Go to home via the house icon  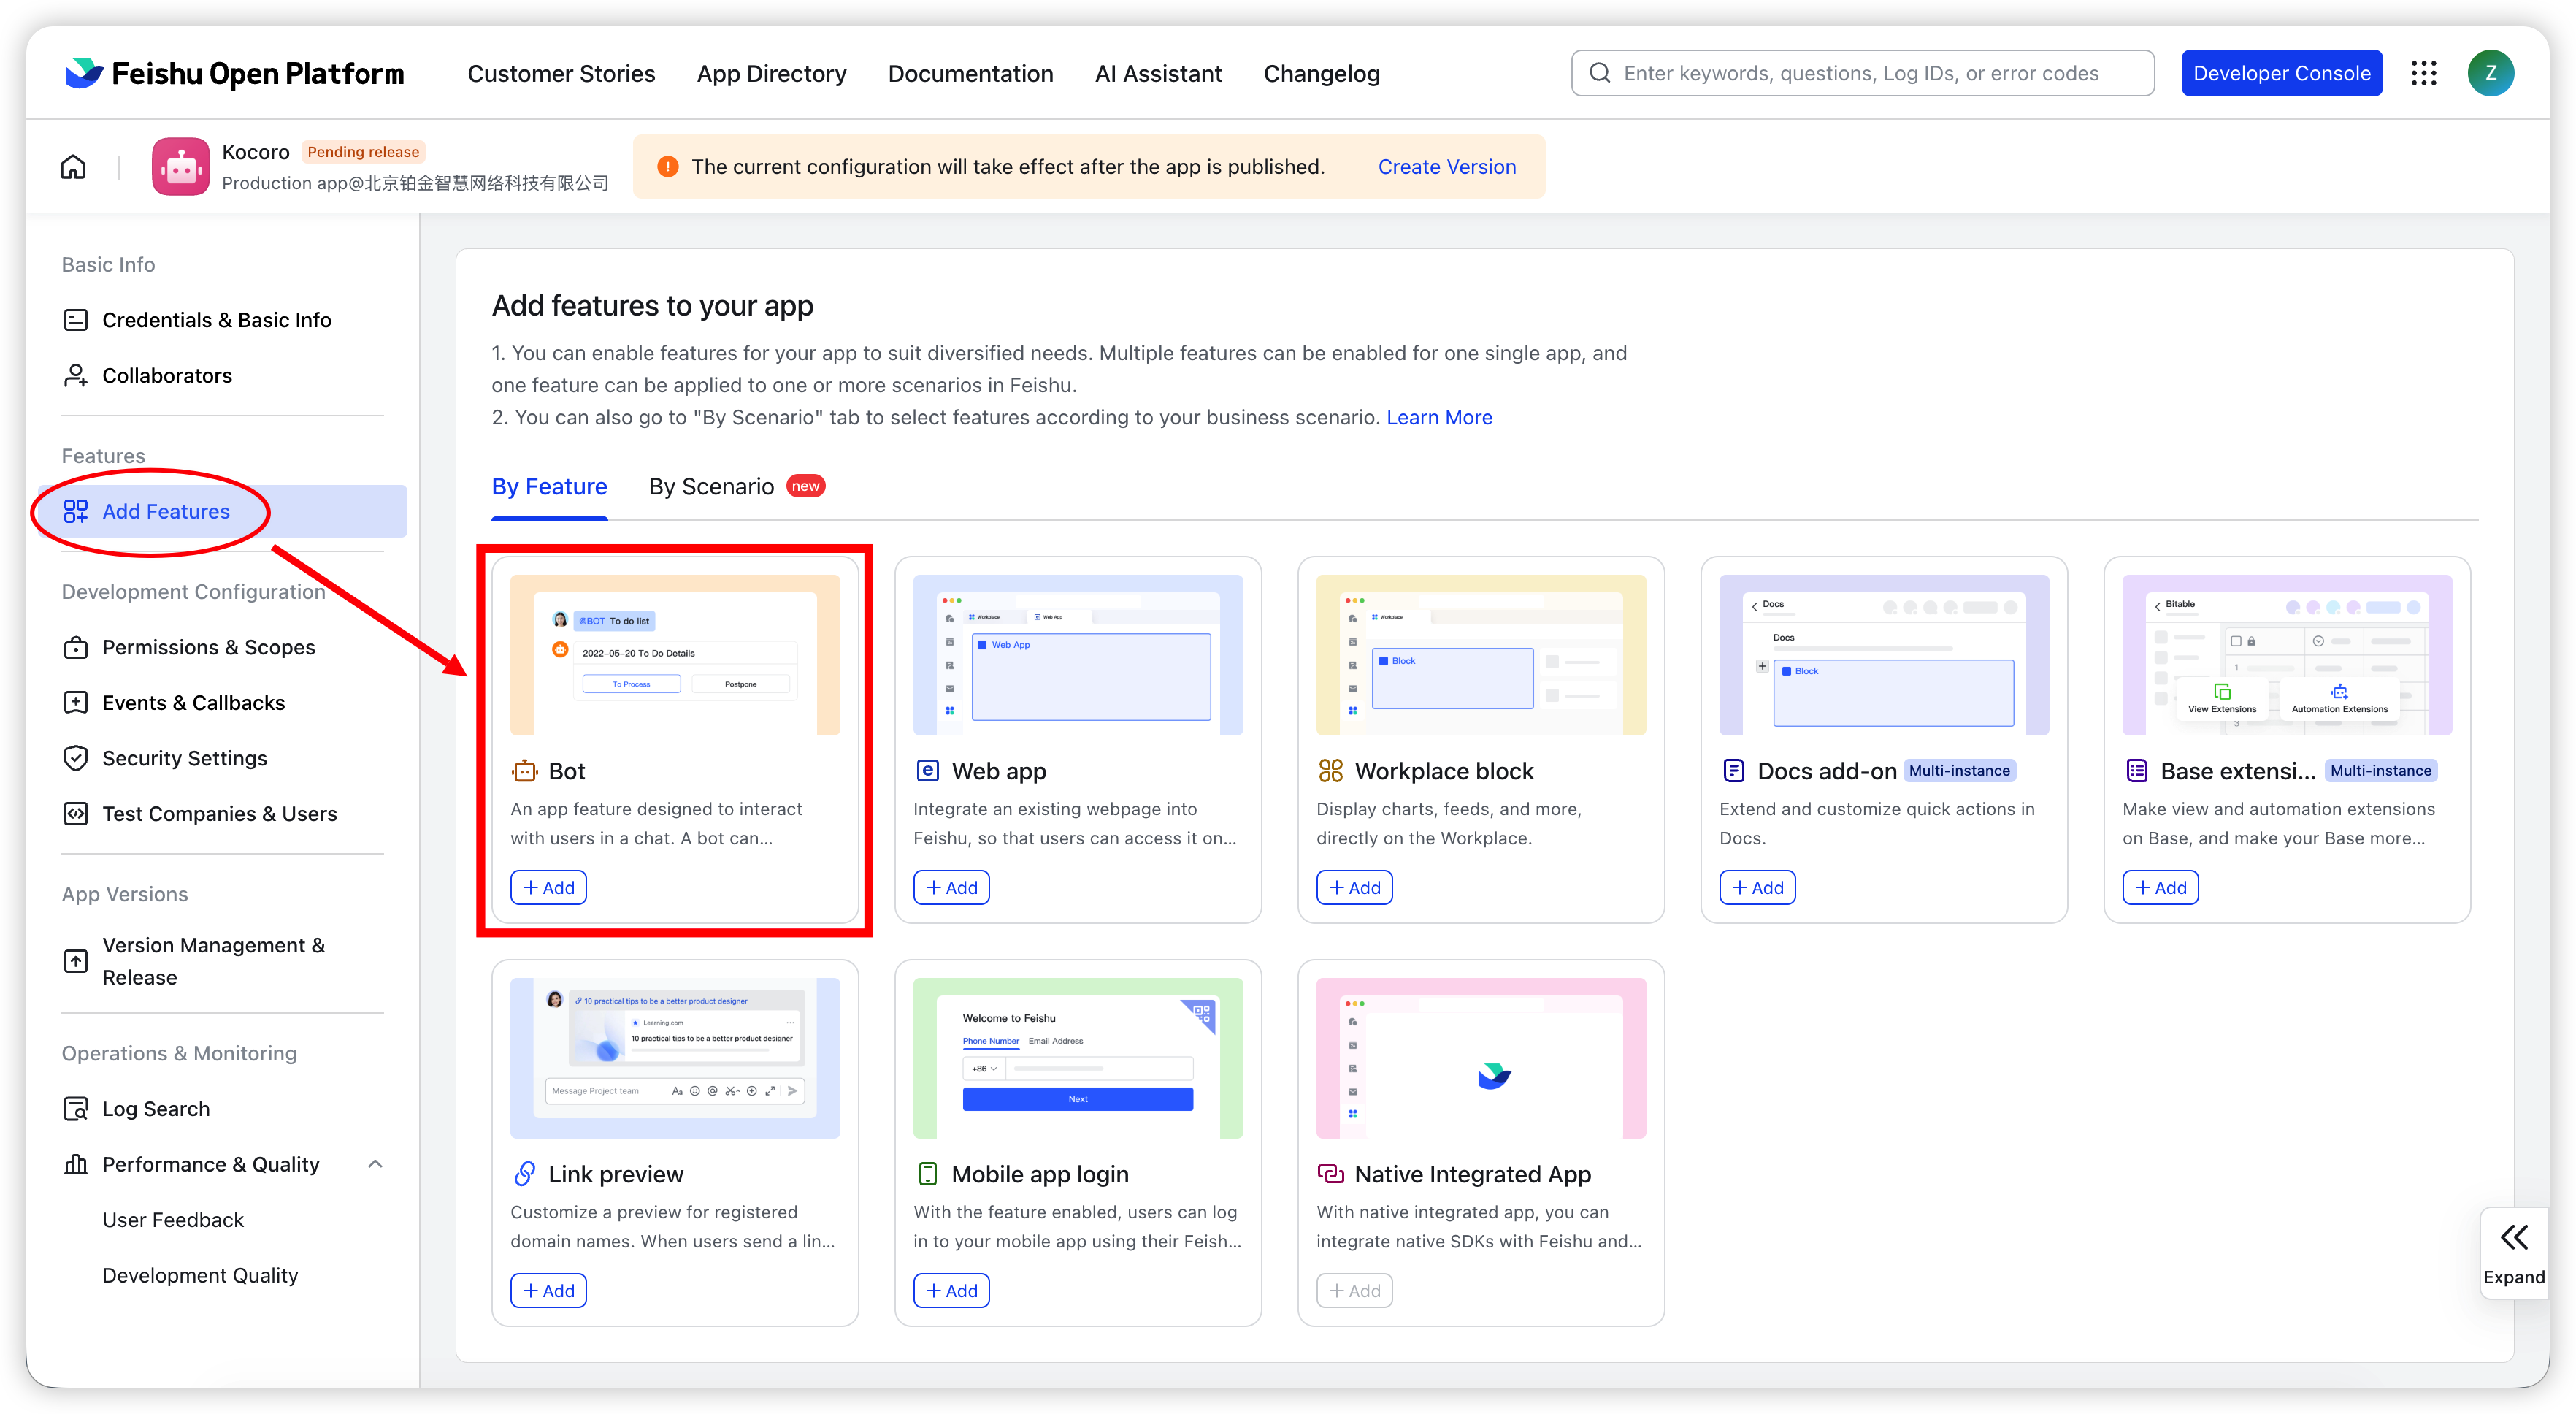click(x=73, y=166)
